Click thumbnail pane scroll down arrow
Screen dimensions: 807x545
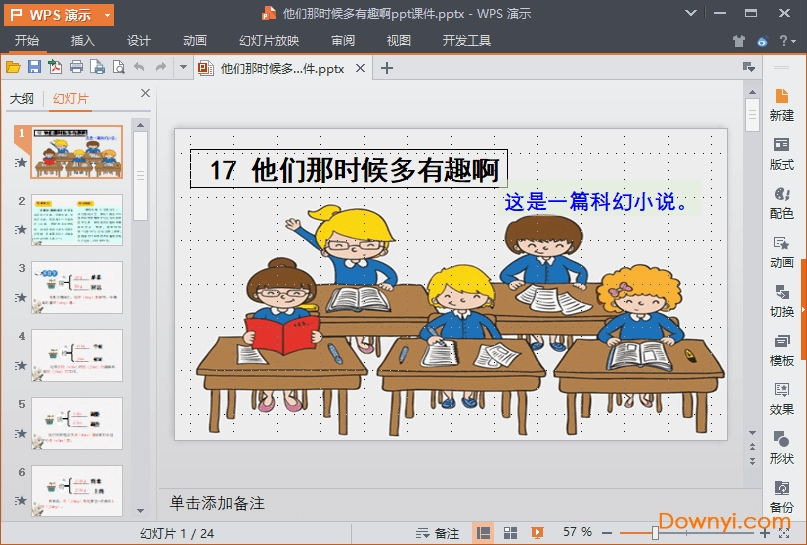click(x=140, y=511)
